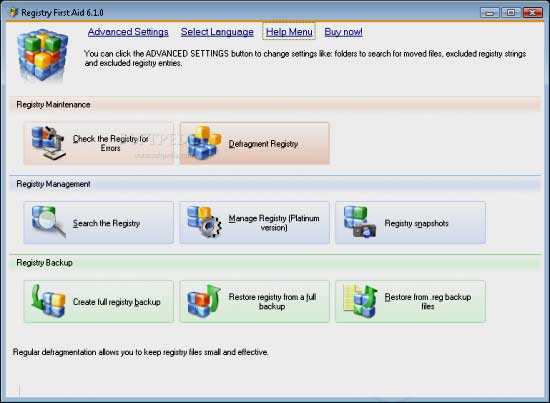Viewport: 550px width, 403px height.
Task: Click the Defragment Registry button
Action: click(x=255, y=143)
